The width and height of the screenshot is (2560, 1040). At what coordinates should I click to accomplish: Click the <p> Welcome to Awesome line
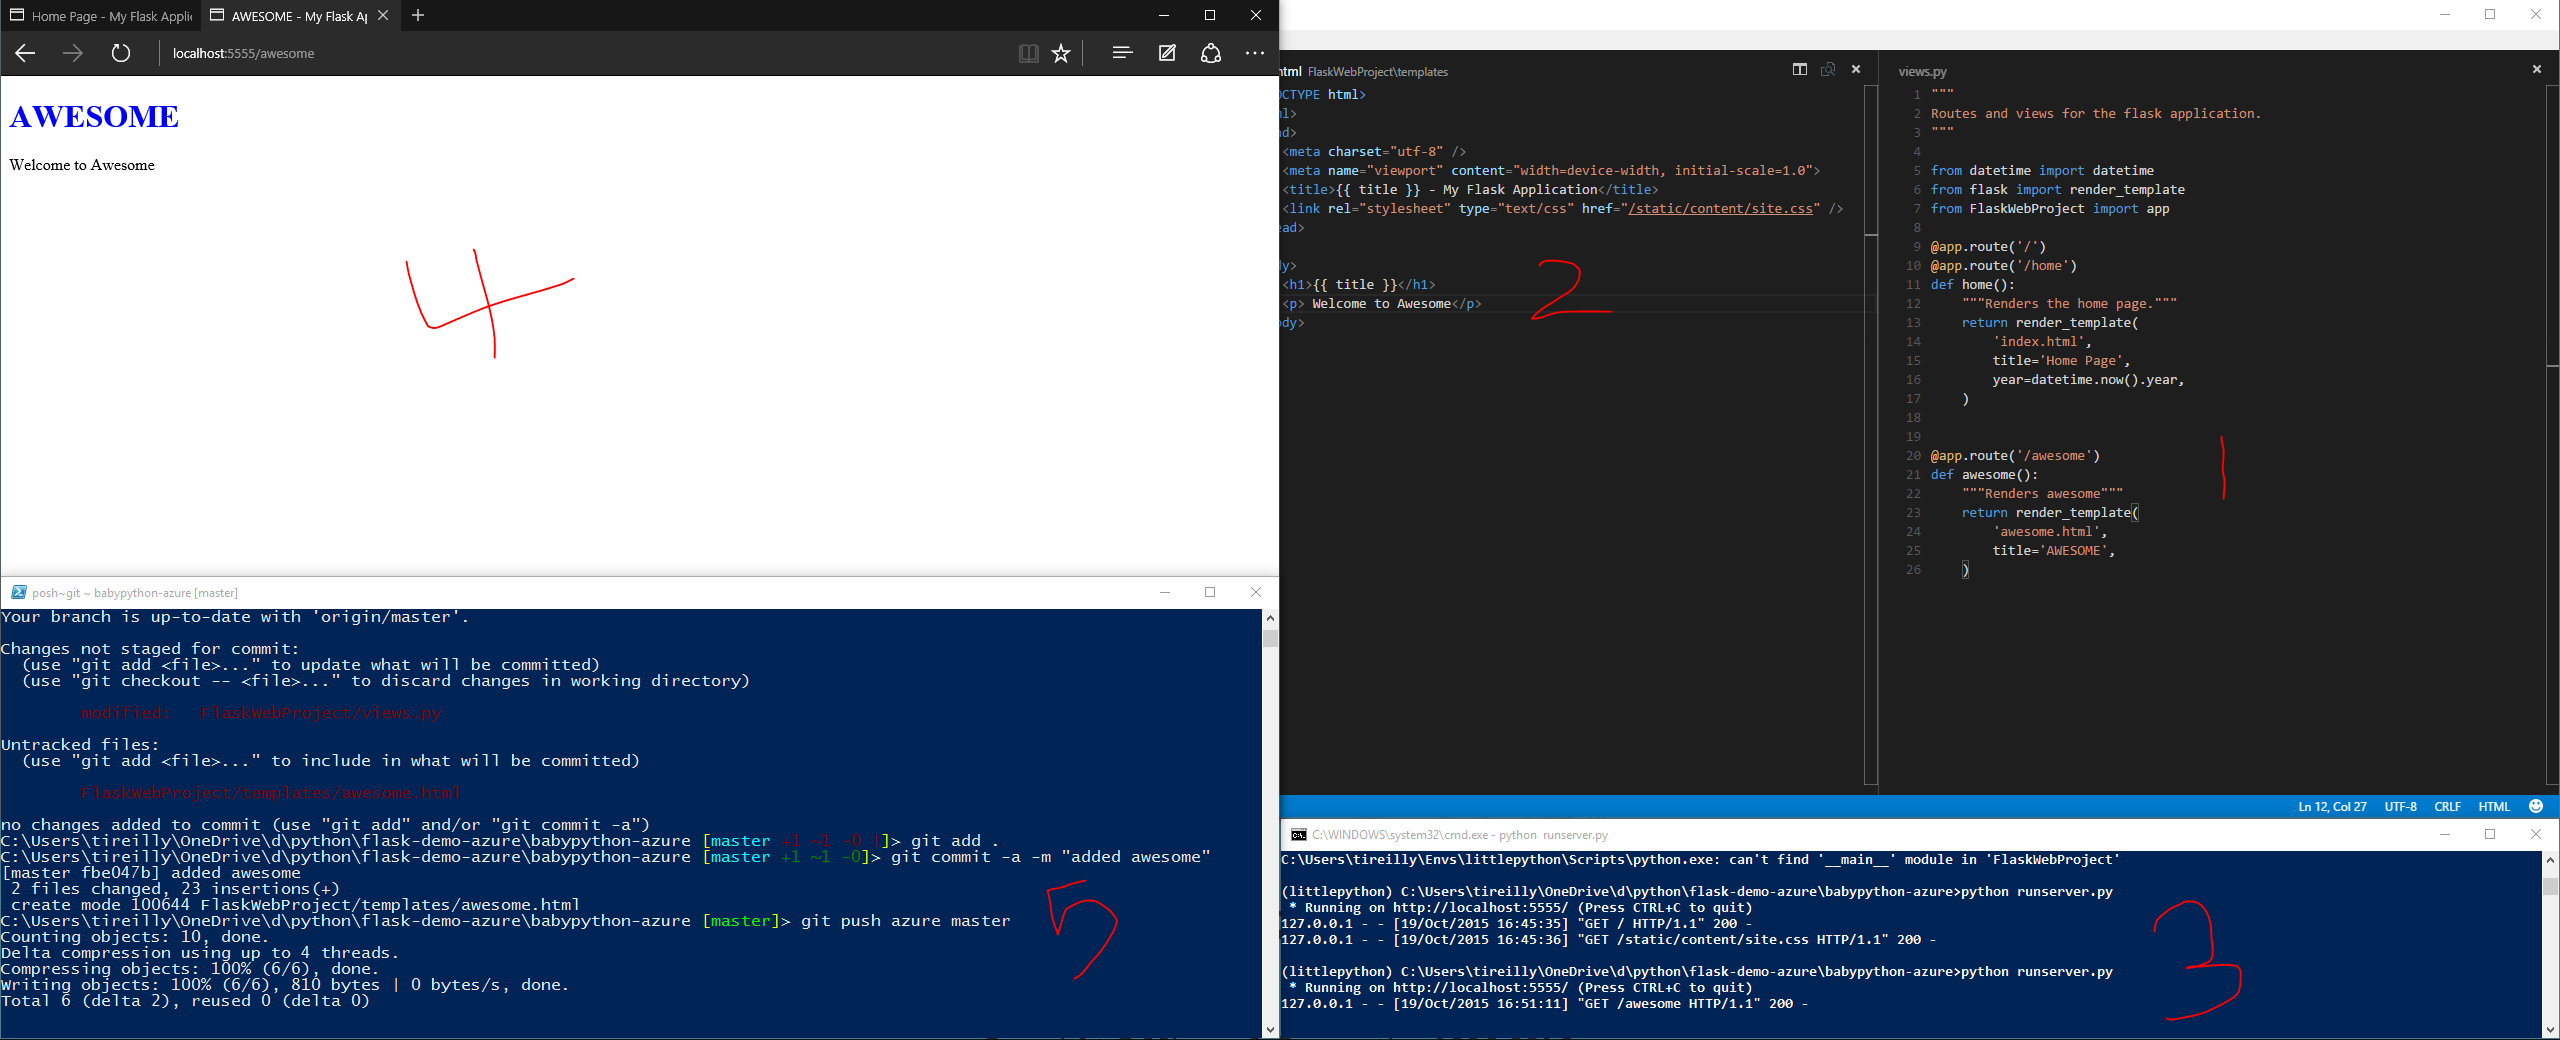1382,304
